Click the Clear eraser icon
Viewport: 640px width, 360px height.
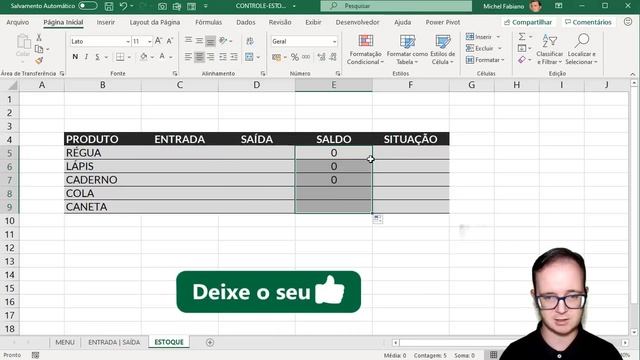(522, 60)
